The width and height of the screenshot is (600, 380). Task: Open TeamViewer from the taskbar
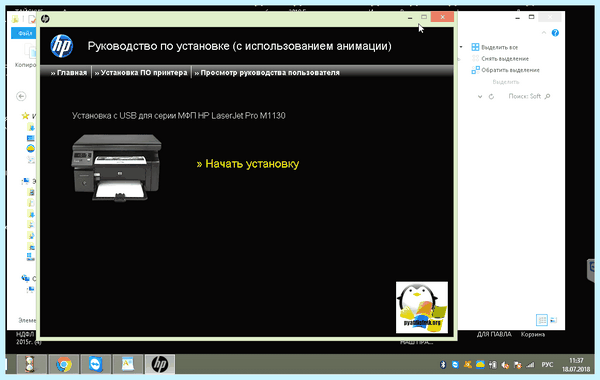[x=96, y=364]
